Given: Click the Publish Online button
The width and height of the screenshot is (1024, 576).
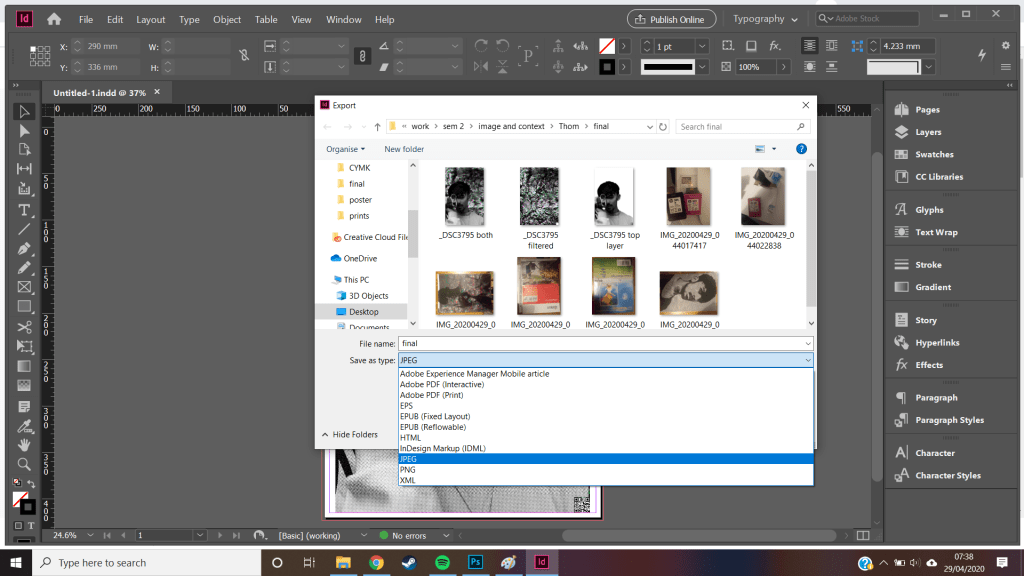Looking at the screenshot, I should (671, 19).
